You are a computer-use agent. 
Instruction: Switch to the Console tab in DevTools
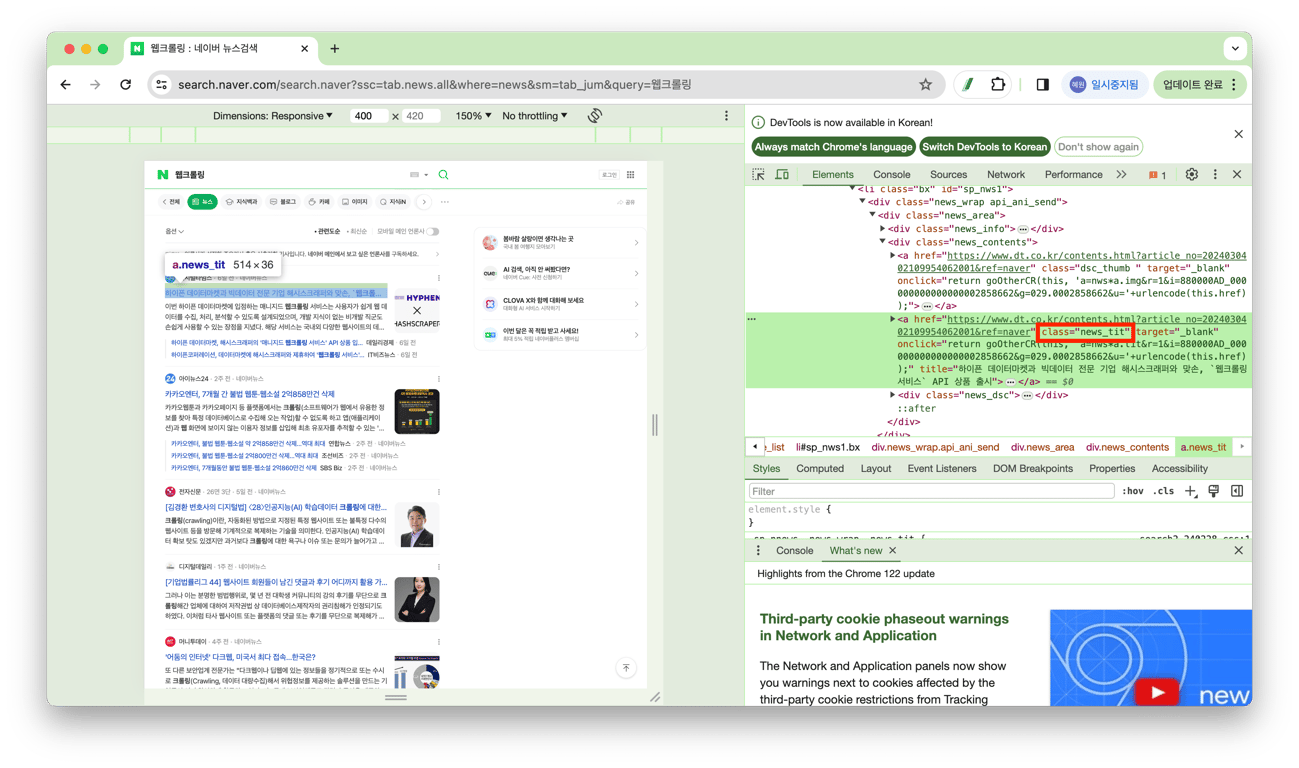891,175
